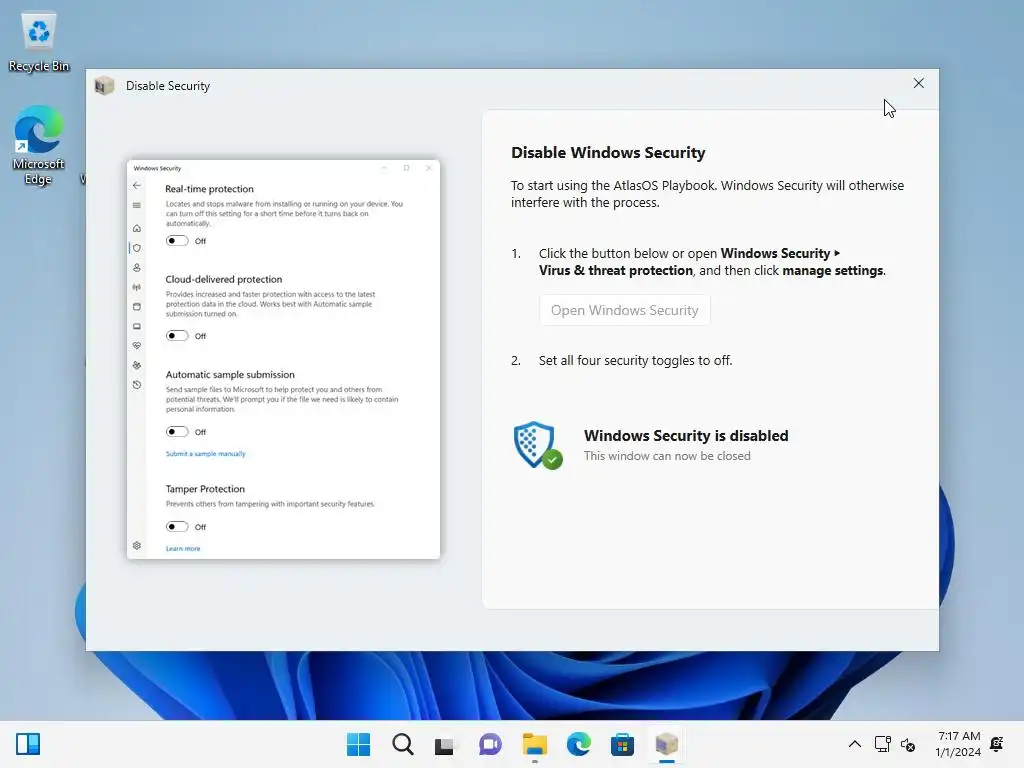Click the Learn more link in the preview
The height and width of the screenshot is (768, 1024).
[183, 549]
